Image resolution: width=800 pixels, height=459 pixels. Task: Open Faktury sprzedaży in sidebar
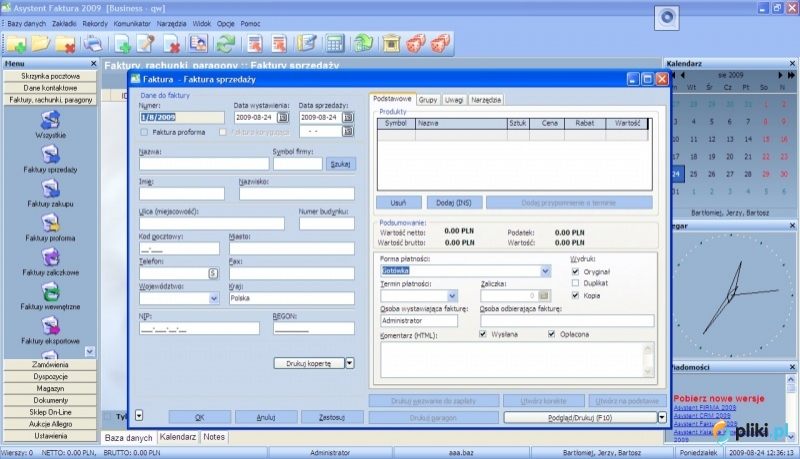(x=50, y=159)
